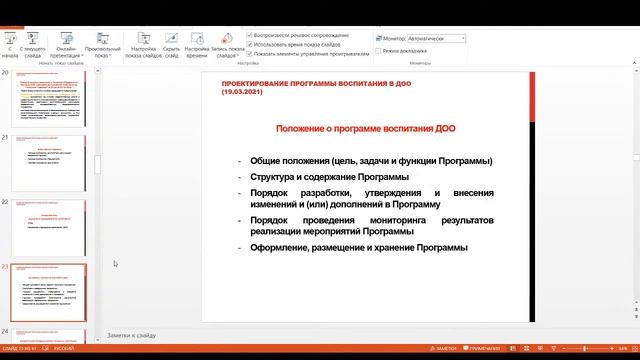
Task: Collapse the ribbon with the arrow
Action: pyautogui.click(x=634, y=63)
